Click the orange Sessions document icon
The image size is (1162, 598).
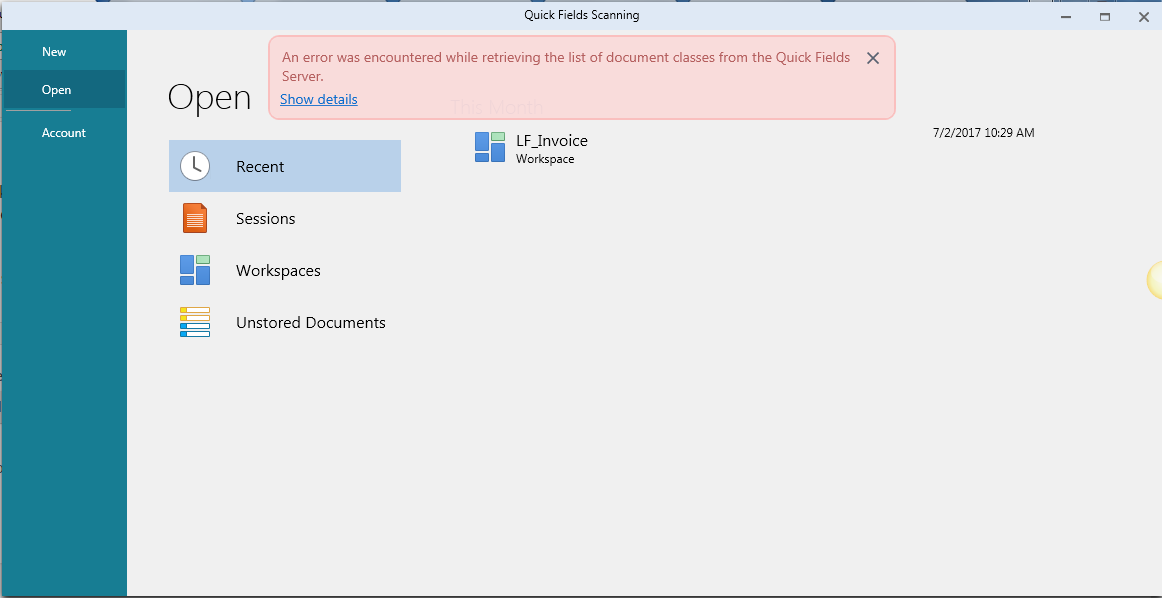pos(195,218)
